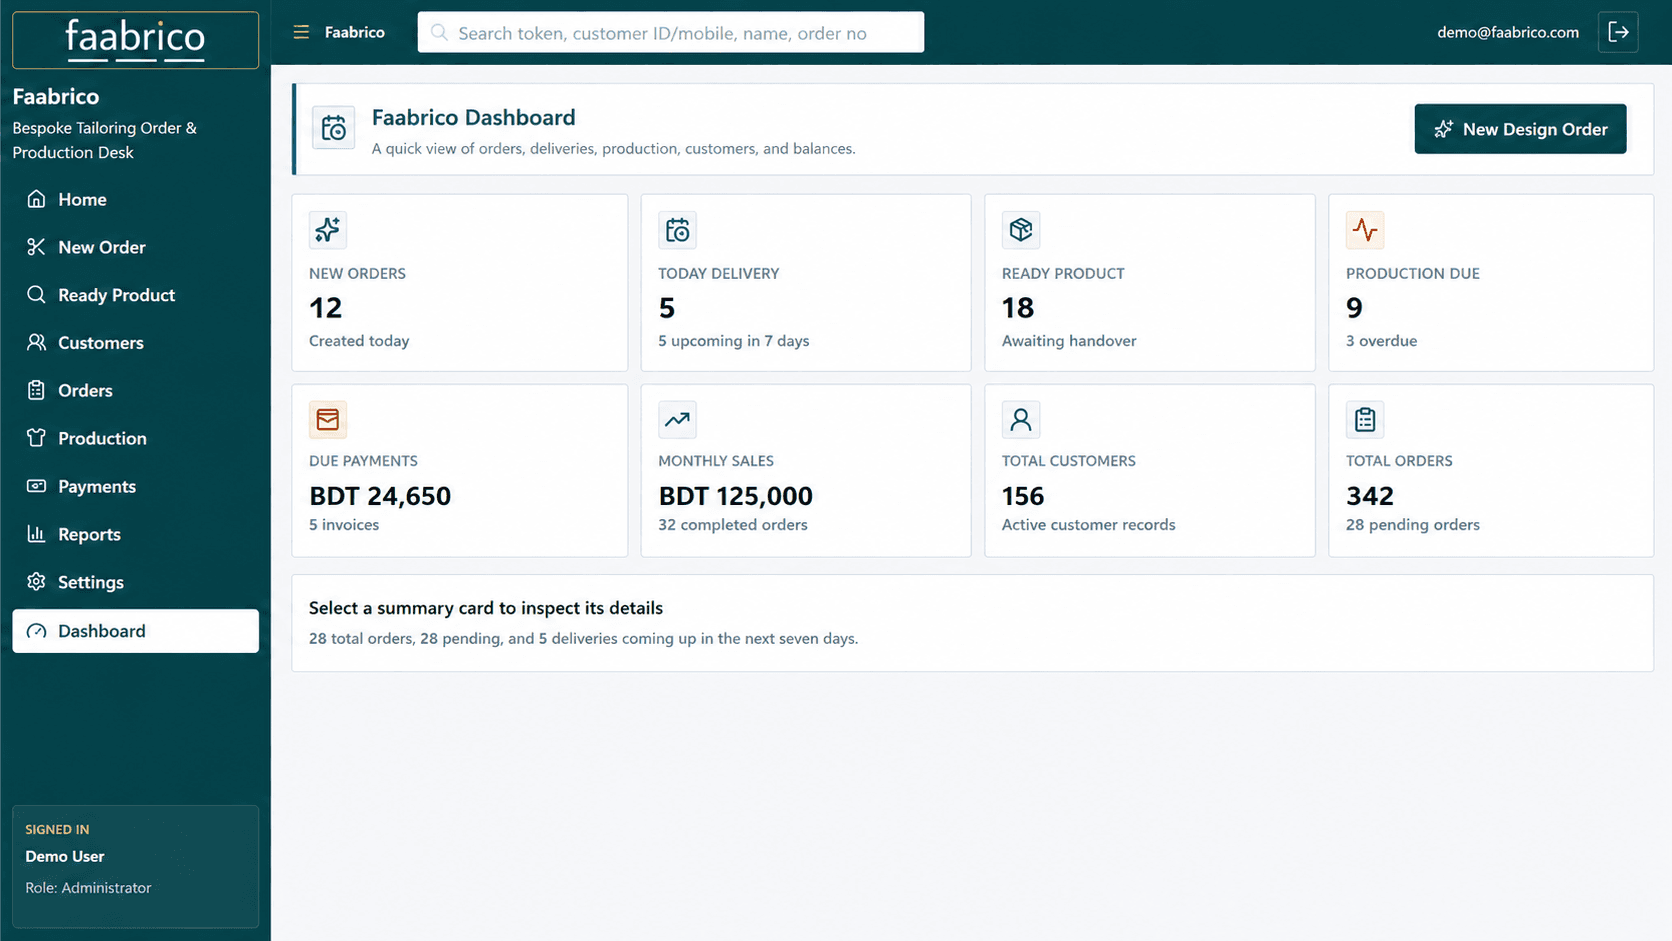Click "Select a summary card to inspect its details"

point(486,608)
